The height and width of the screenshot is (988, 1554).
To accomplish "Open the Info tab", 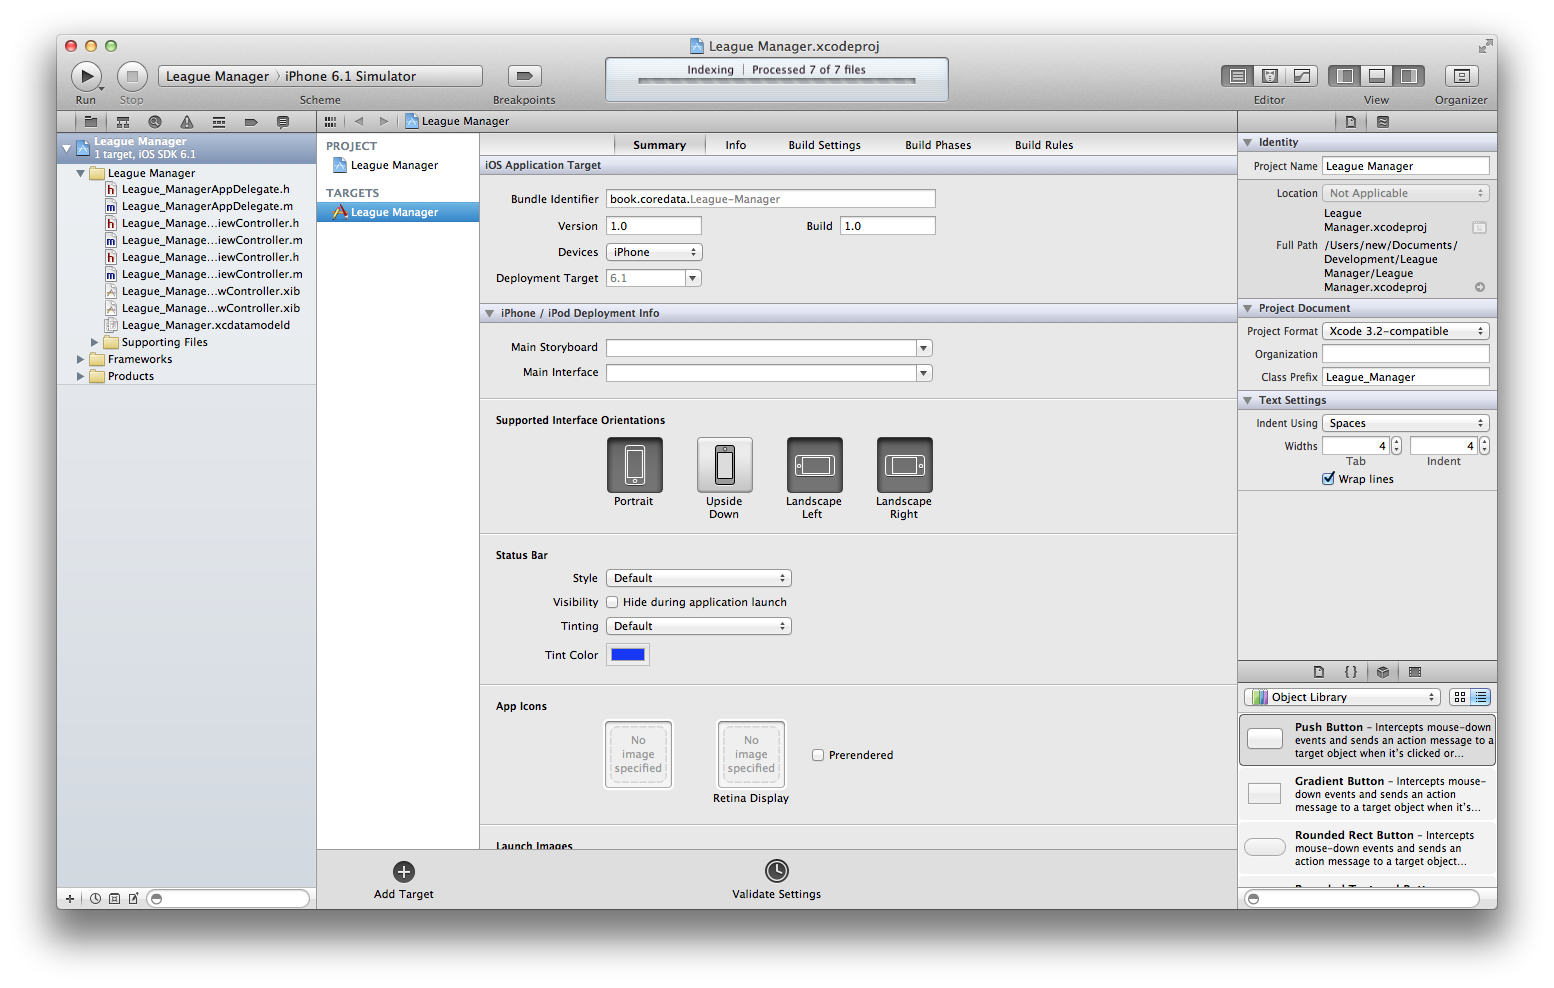I will click(736, 145).
